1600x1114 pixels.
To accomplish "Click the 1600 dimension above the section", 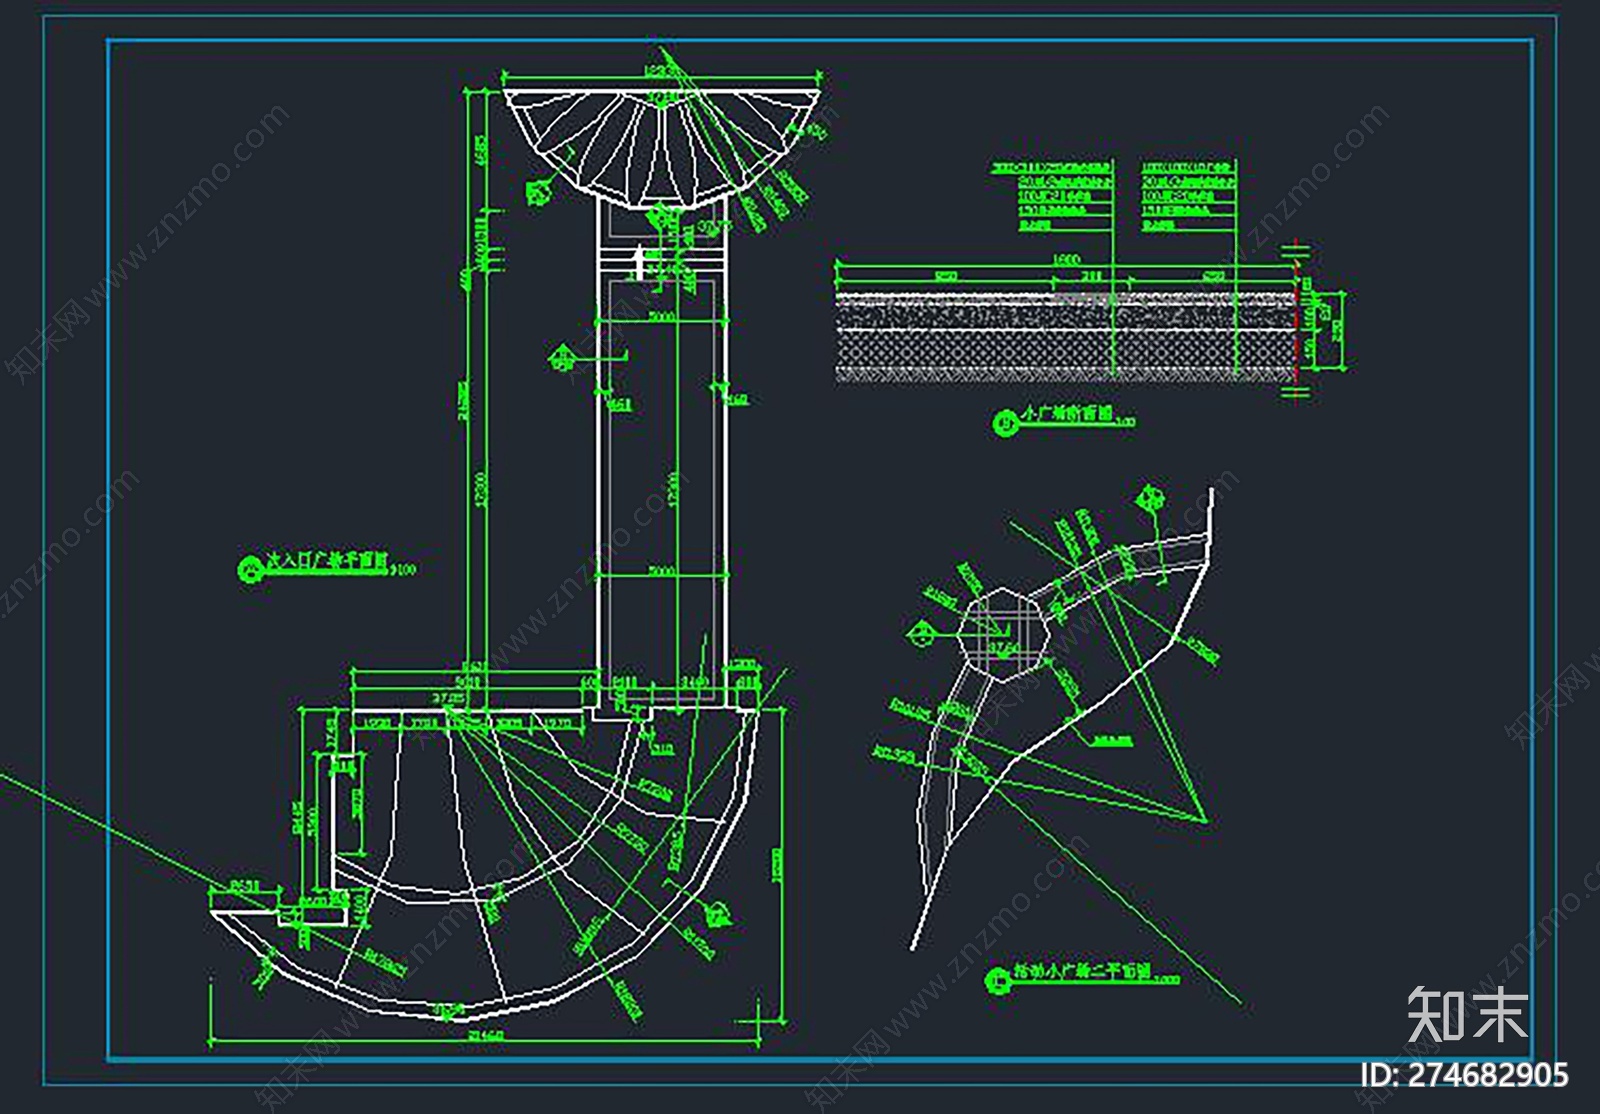I will (1066, 259).
